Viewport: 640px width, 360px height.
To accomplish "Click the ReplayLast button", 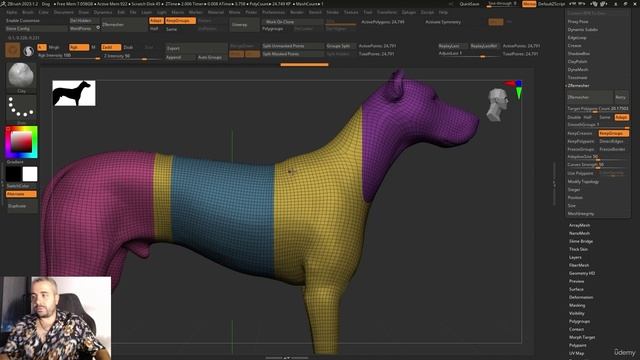I will point(452,46).
